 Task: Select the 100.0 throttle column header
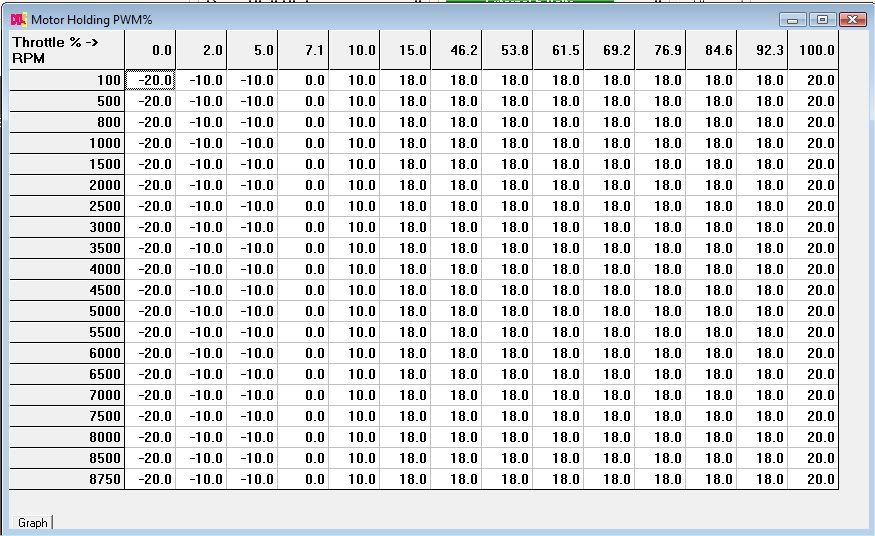pyautogui.click(x=813, y=50)
